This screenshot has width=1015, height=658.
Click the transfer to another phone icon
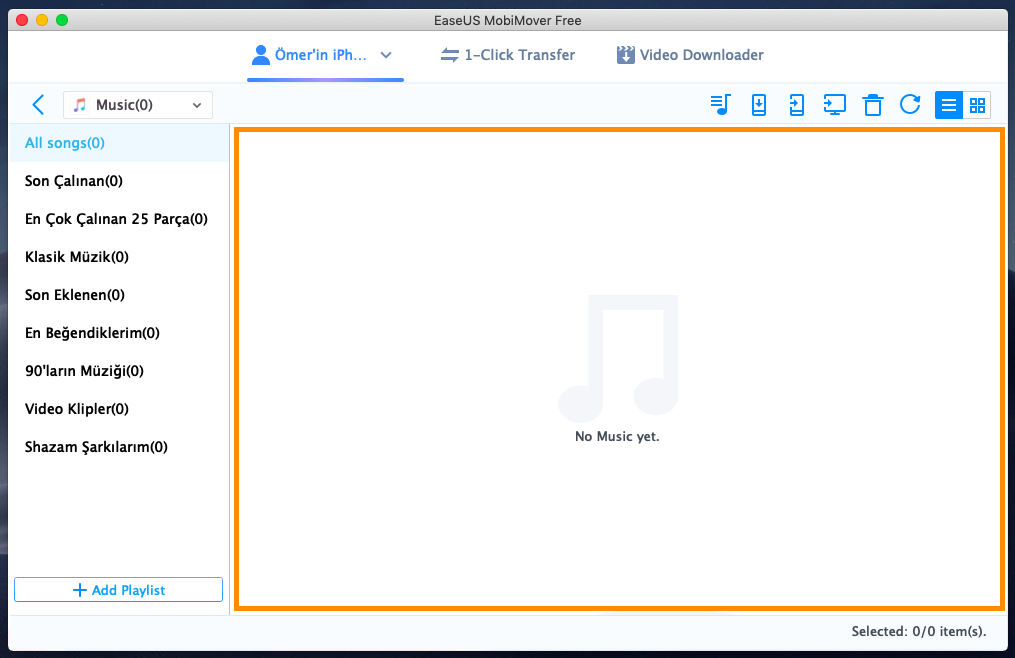pos(796,105)
